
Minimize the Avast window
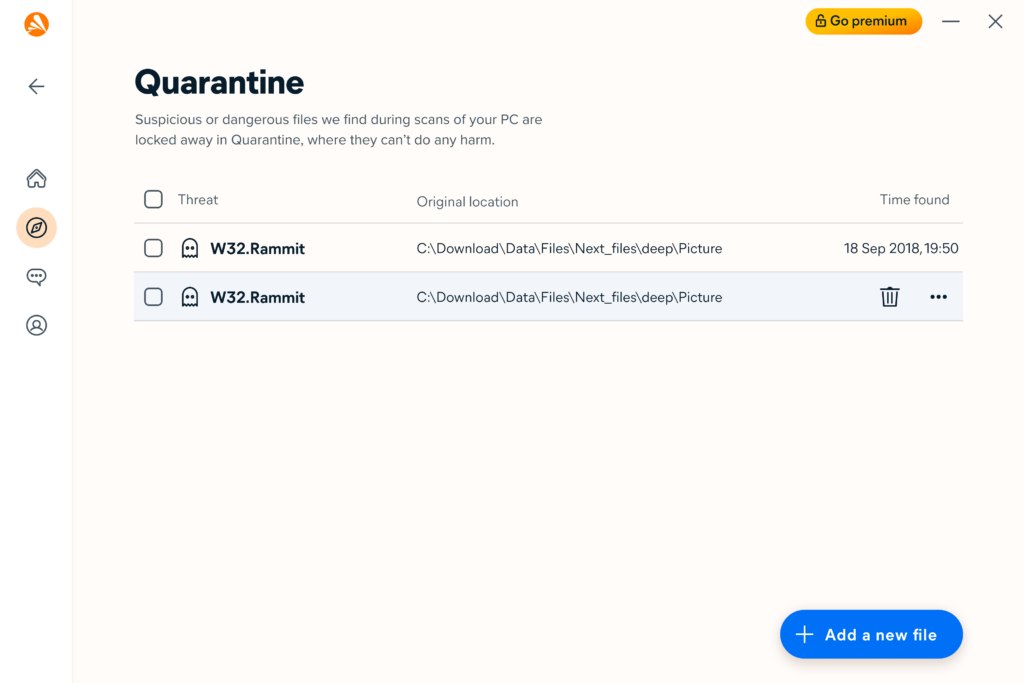point(951,22)
